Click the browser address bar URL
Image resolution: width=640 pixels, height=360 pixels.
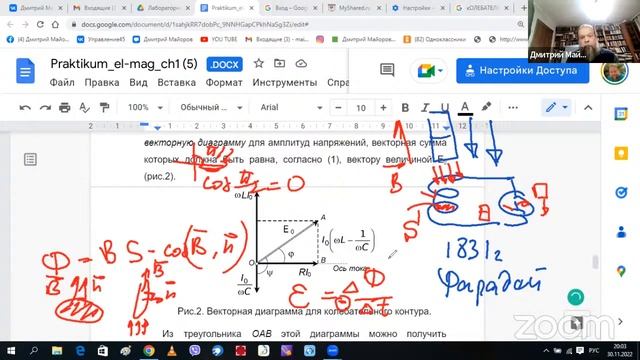(195, 24)
